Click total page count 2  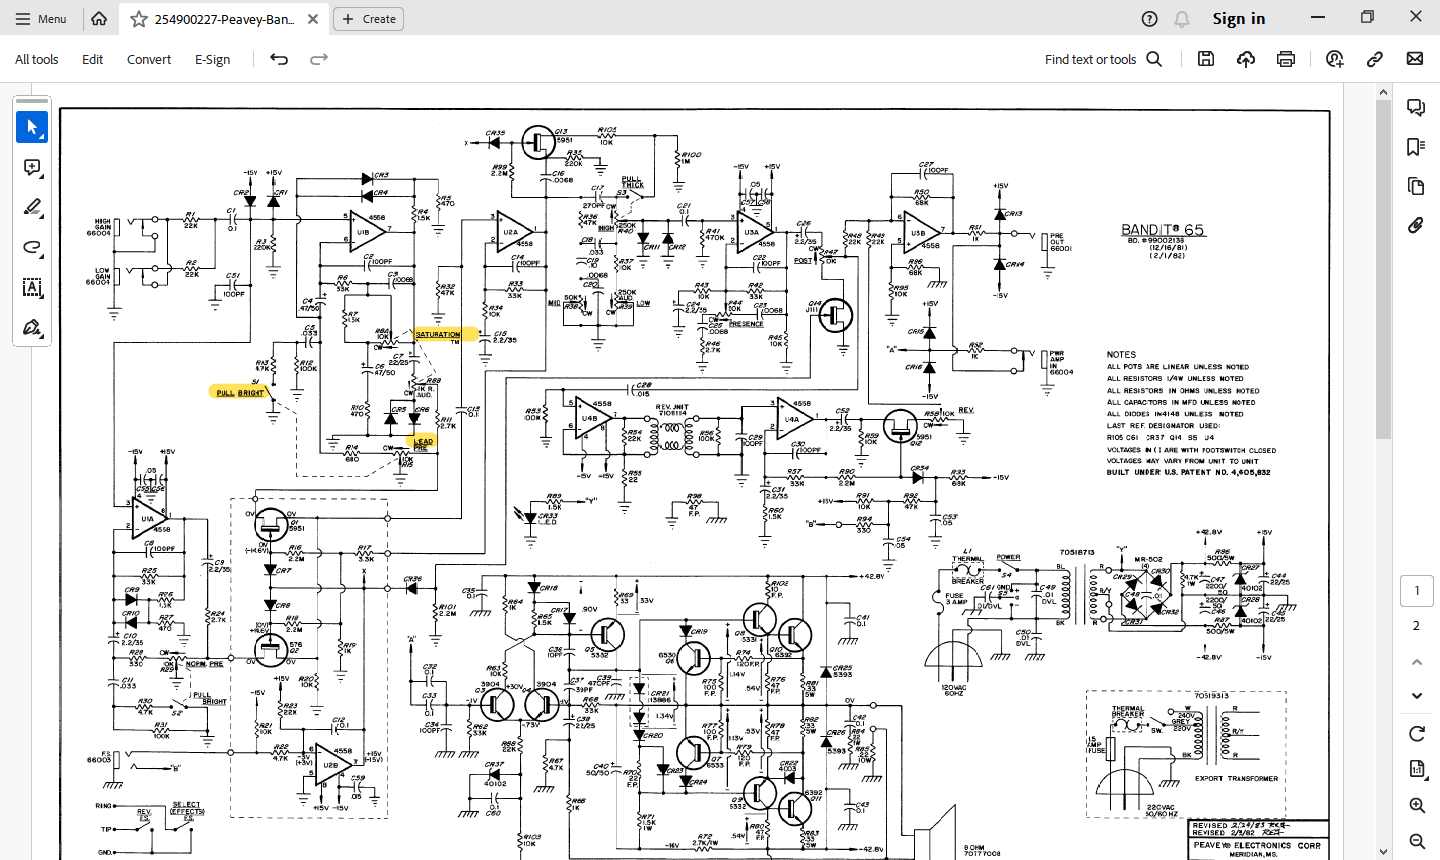[1416, 626]
